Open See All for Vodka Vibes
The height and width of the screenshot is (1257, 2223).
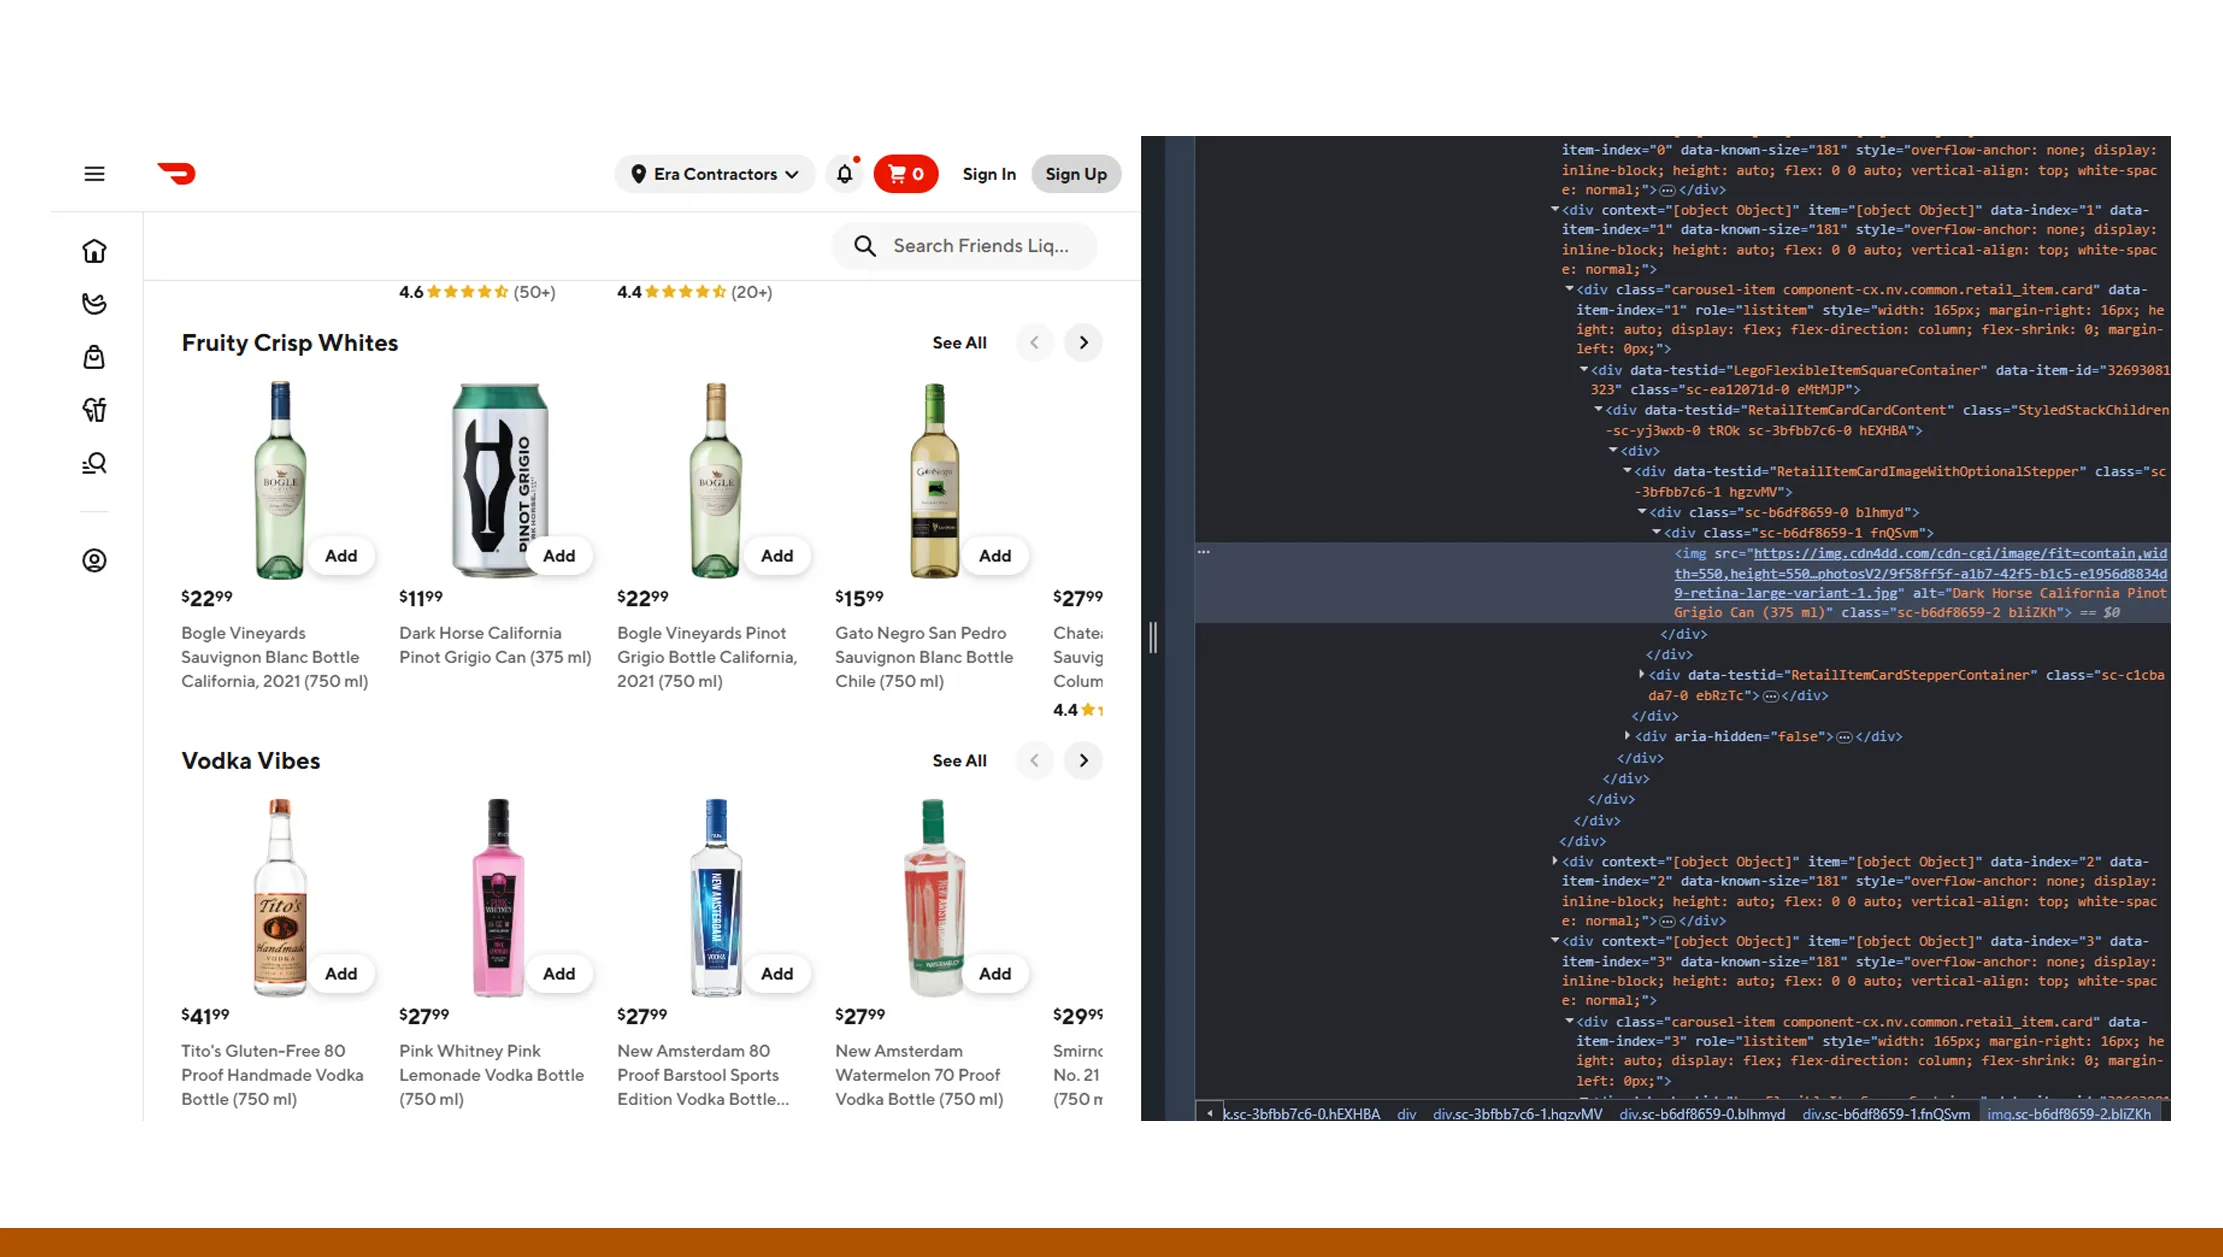(x=958, y=760)
